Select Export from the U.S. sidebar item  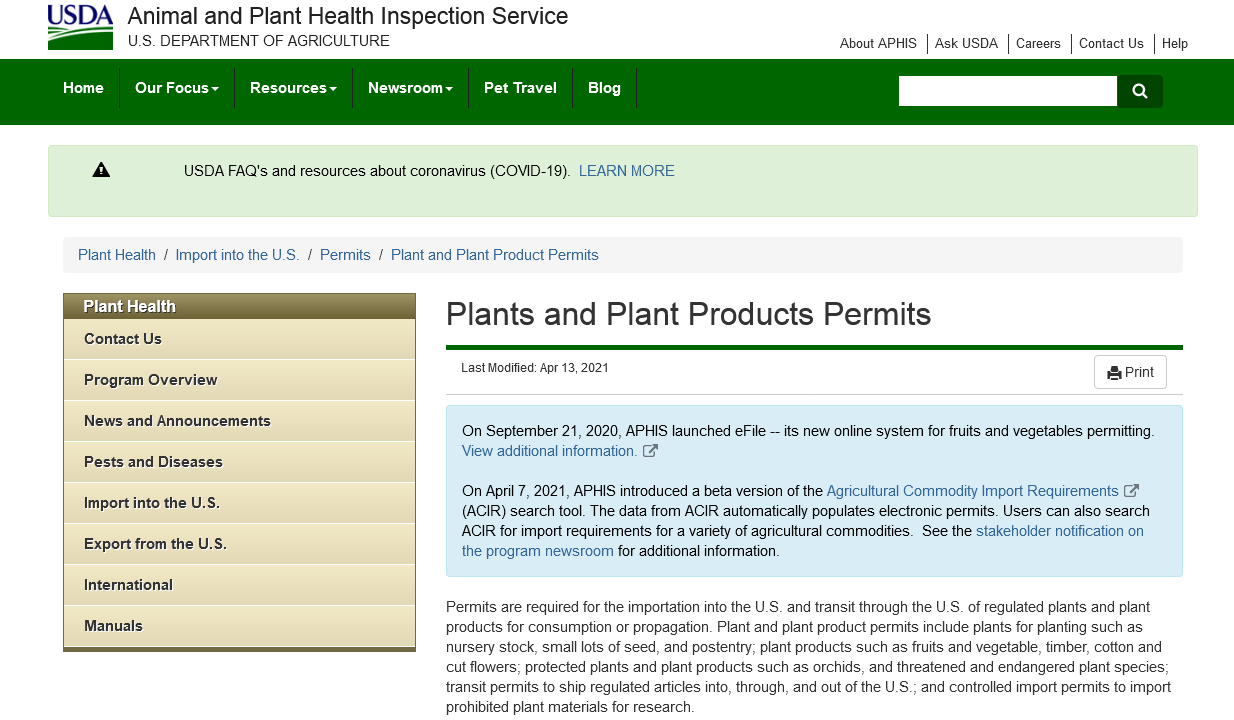155,544
